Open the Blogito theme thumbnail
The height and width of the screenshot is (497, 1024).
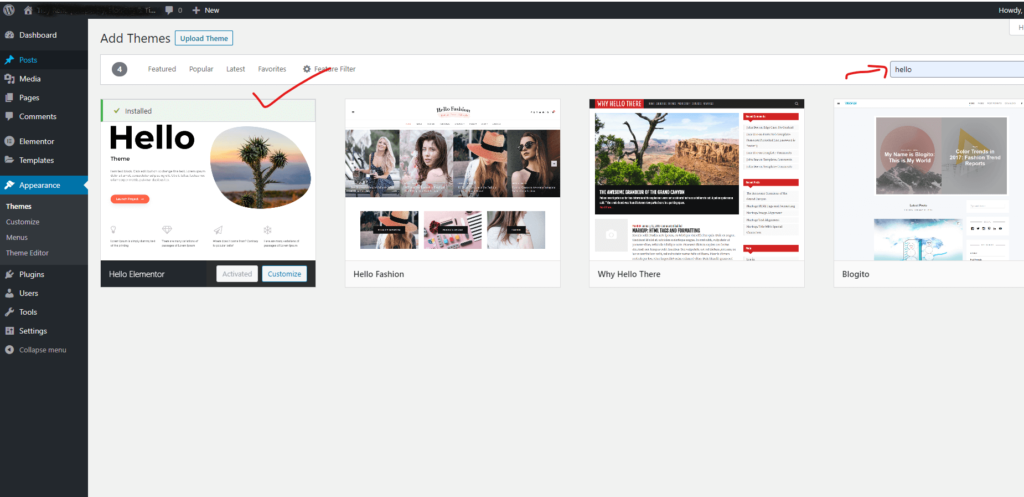[x=929, y=180]
